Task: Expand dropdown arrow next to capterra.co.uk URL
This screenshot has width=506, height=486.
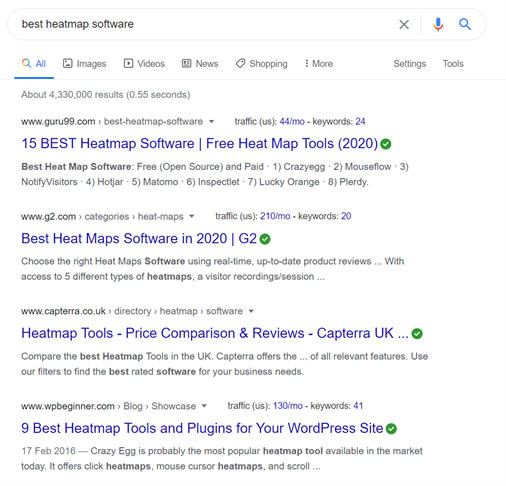Action: [x=251, y=311]
